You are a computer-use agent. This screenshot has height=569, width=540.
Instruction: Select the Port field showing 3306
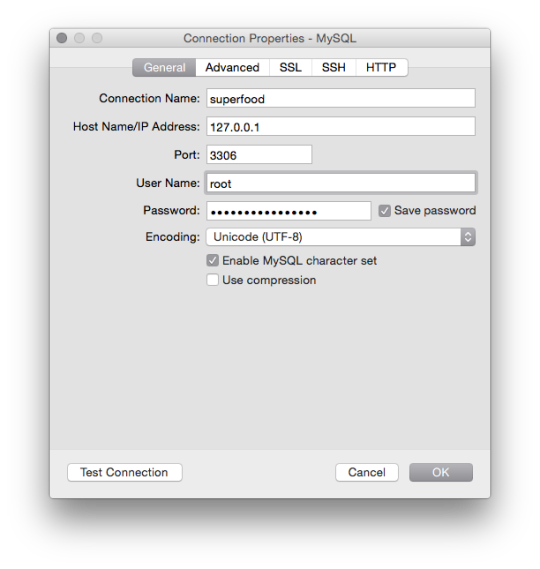(x=259, y=155)
